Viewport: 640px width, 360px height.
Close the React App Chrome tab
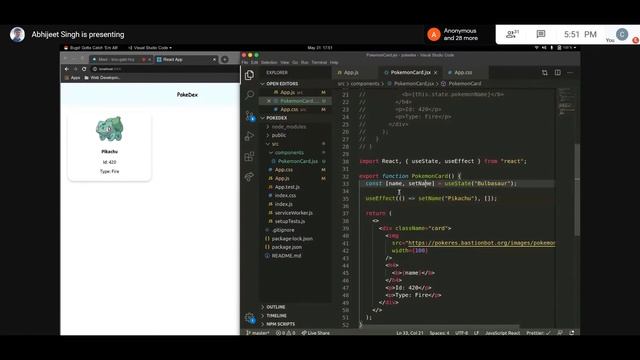[x=214, y=60]
